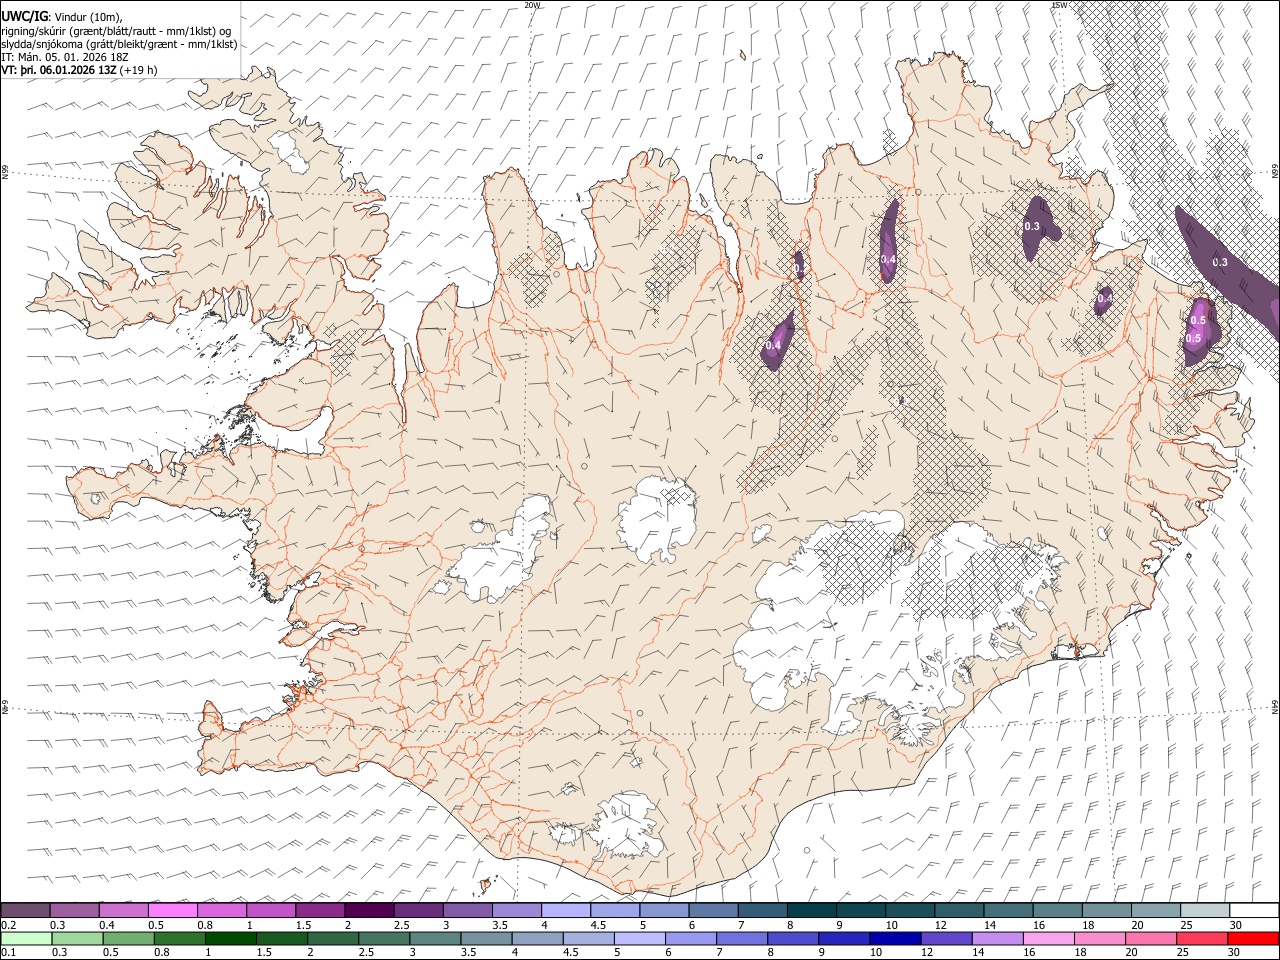Image resolution: width=1280 pixels, height=960 pixels.
Task: Click the 'slydda/snjókoma' legend description line
Action: (x=119, y=44)
